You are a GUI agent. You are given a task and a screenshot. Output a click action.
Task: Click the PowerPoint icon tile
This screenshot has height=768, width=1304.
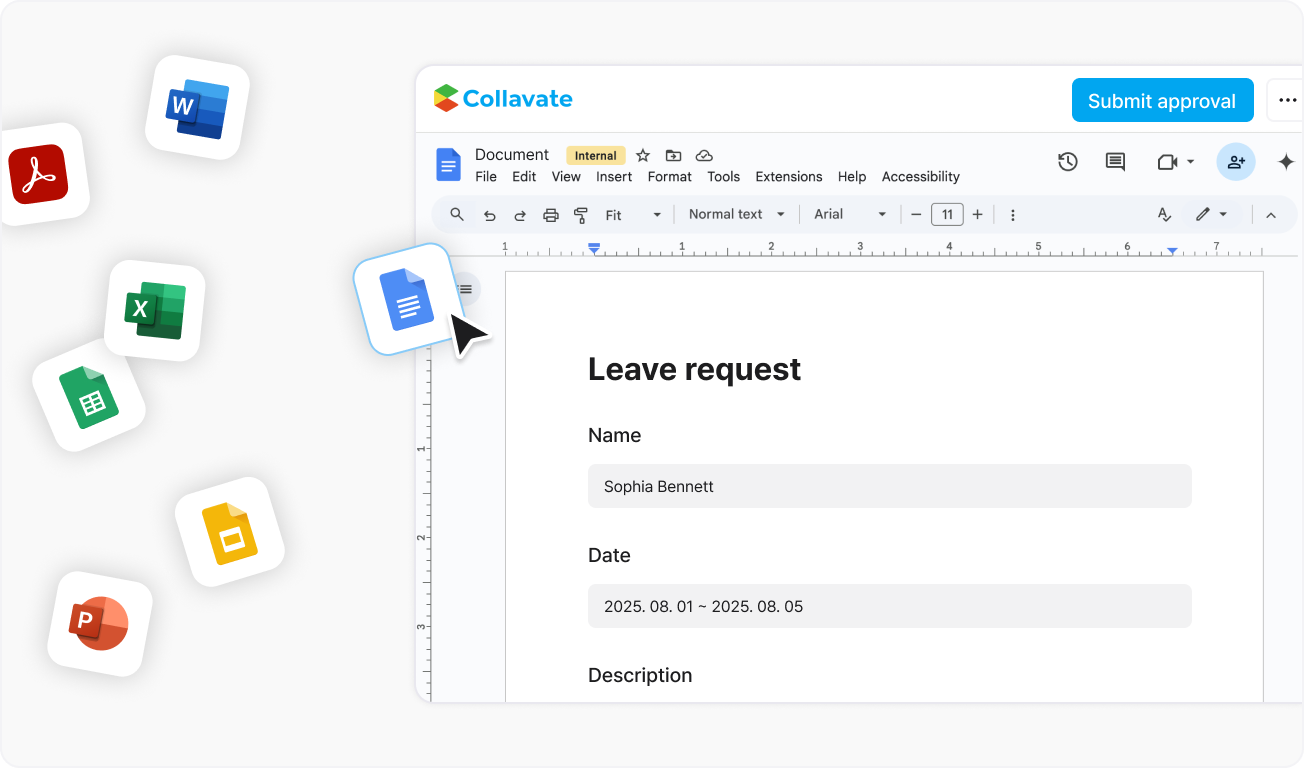(x=100, y=623)
